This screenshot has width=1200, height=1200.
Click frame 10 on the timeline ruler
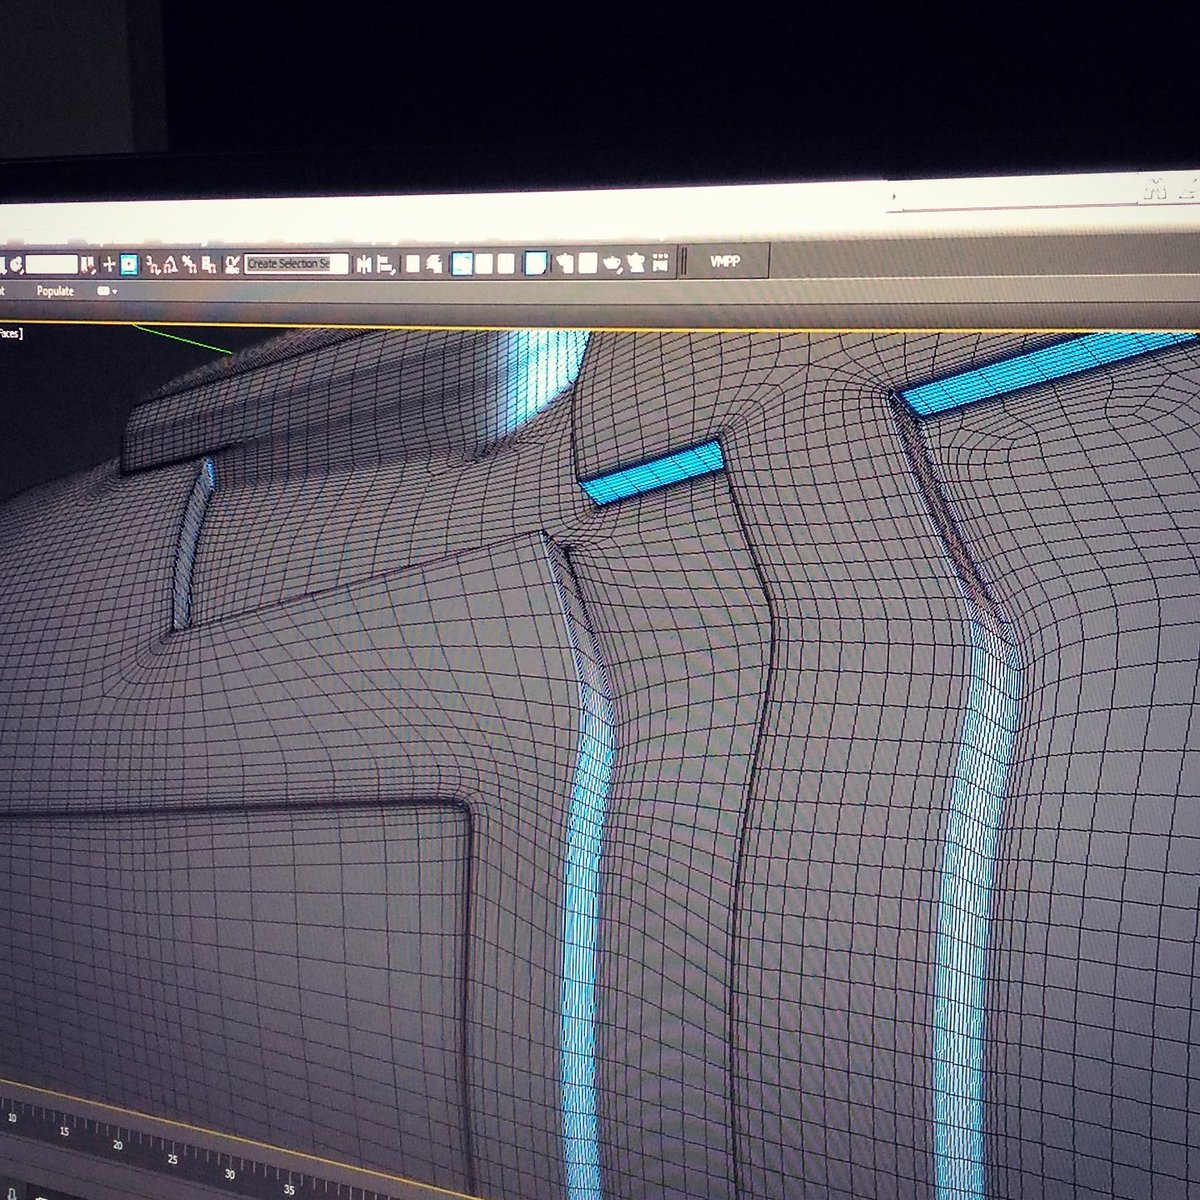[x=12, y=1118]
